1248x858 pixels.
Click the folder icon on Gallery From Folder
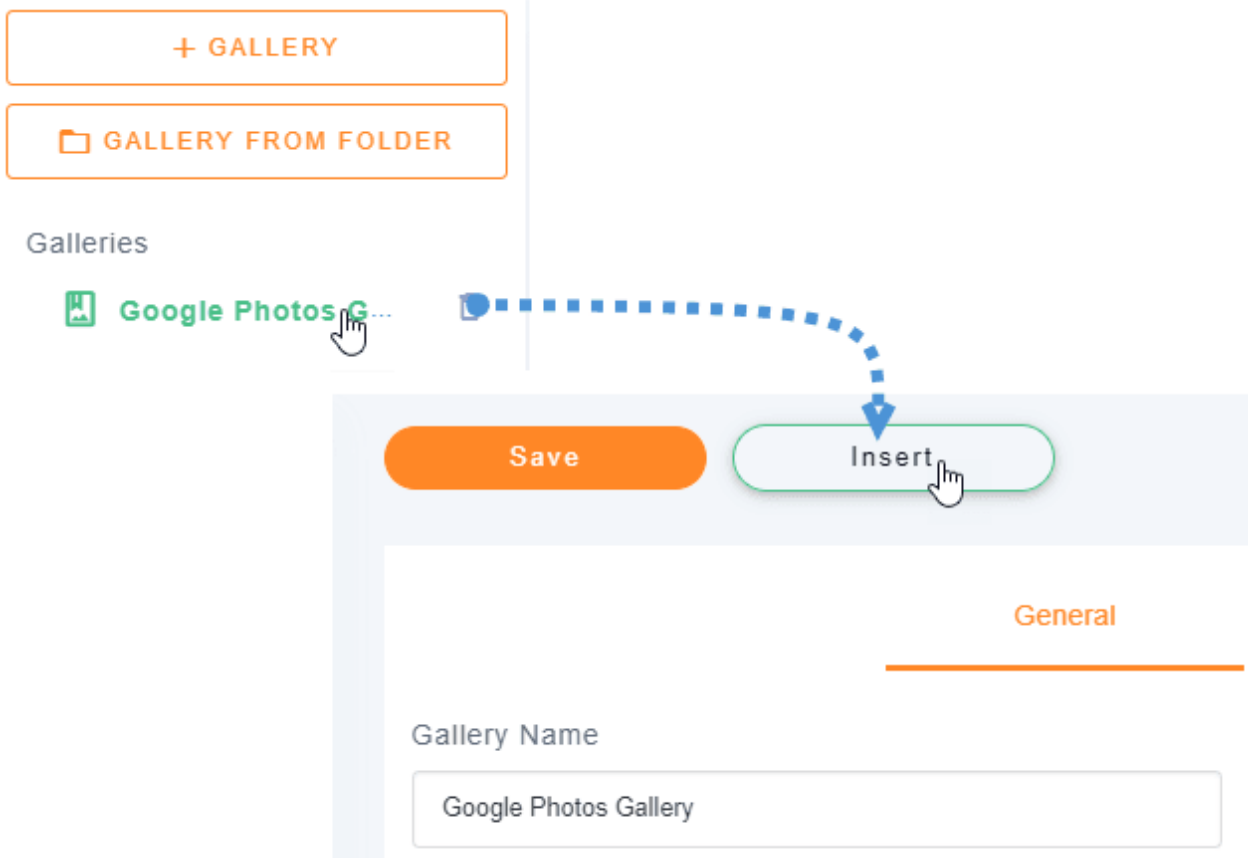click(x=74, y=142)
